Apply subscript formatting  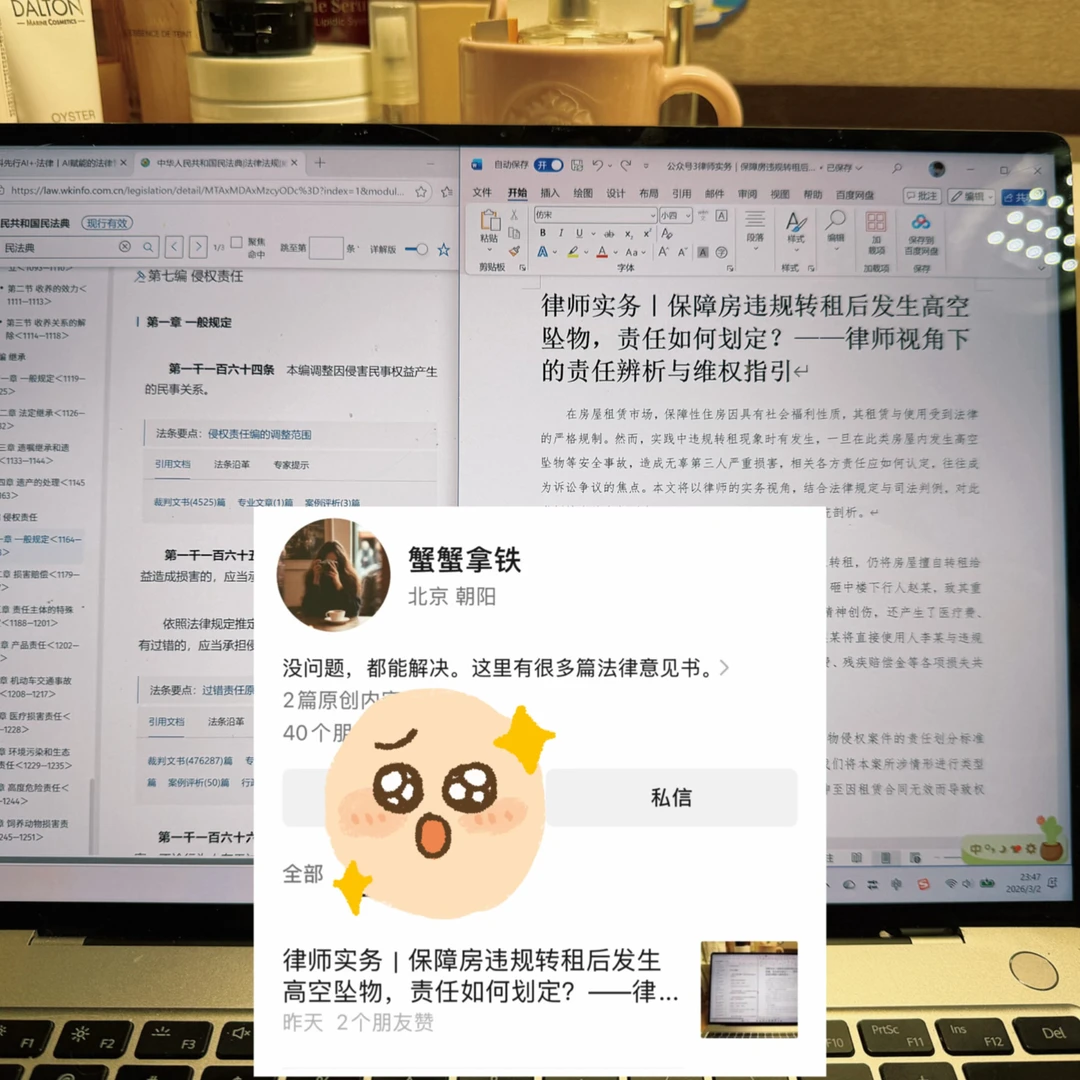[x=628, y=234]
